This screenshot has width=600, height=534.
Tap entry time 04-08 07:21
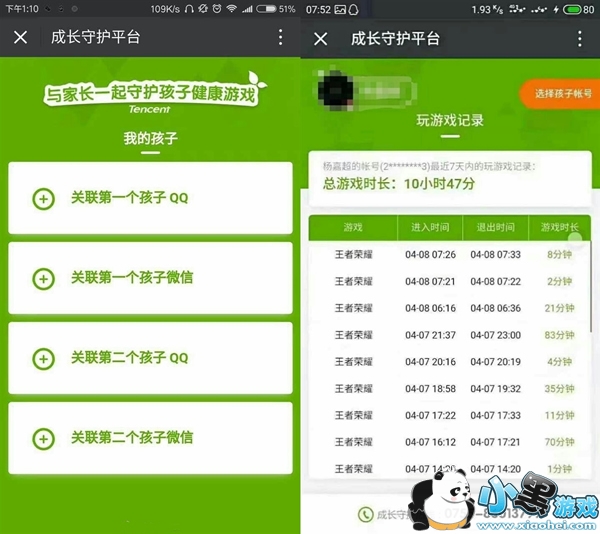pyautogui.click(x=430, y=282)
